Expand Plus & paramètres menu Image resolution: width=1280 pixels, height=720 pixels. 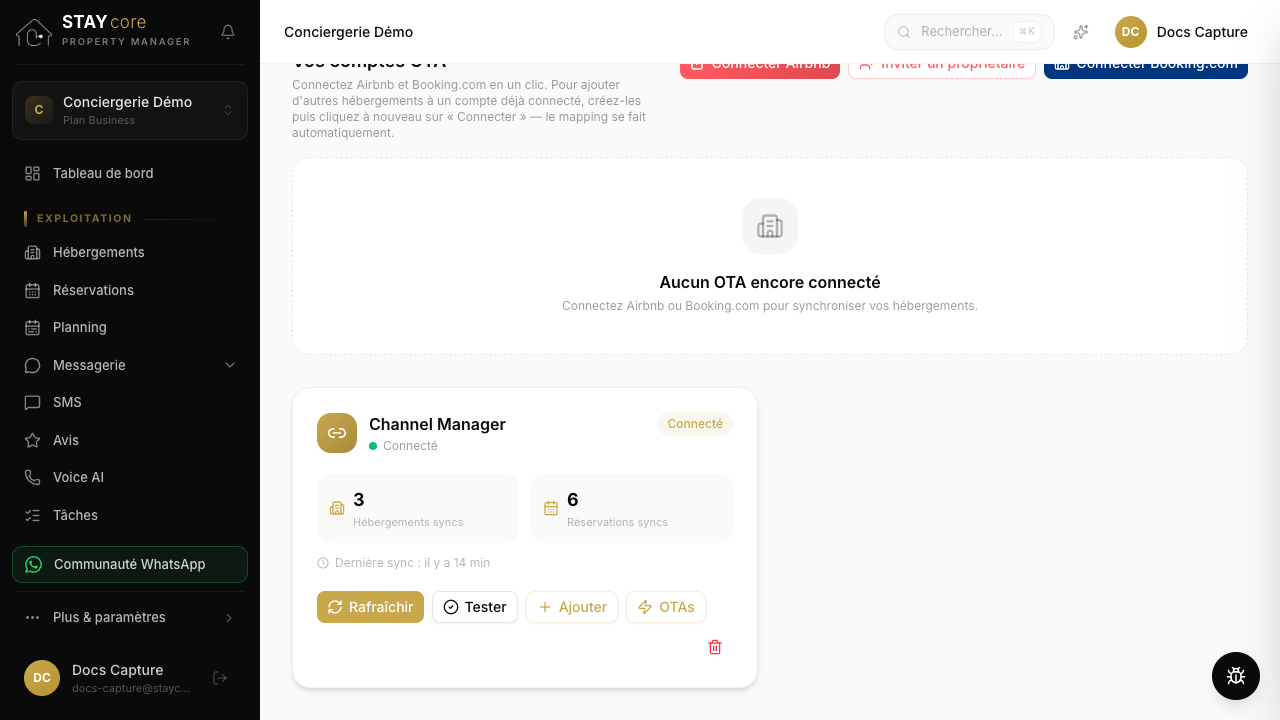pyautogui.click(x=130, y=617)
